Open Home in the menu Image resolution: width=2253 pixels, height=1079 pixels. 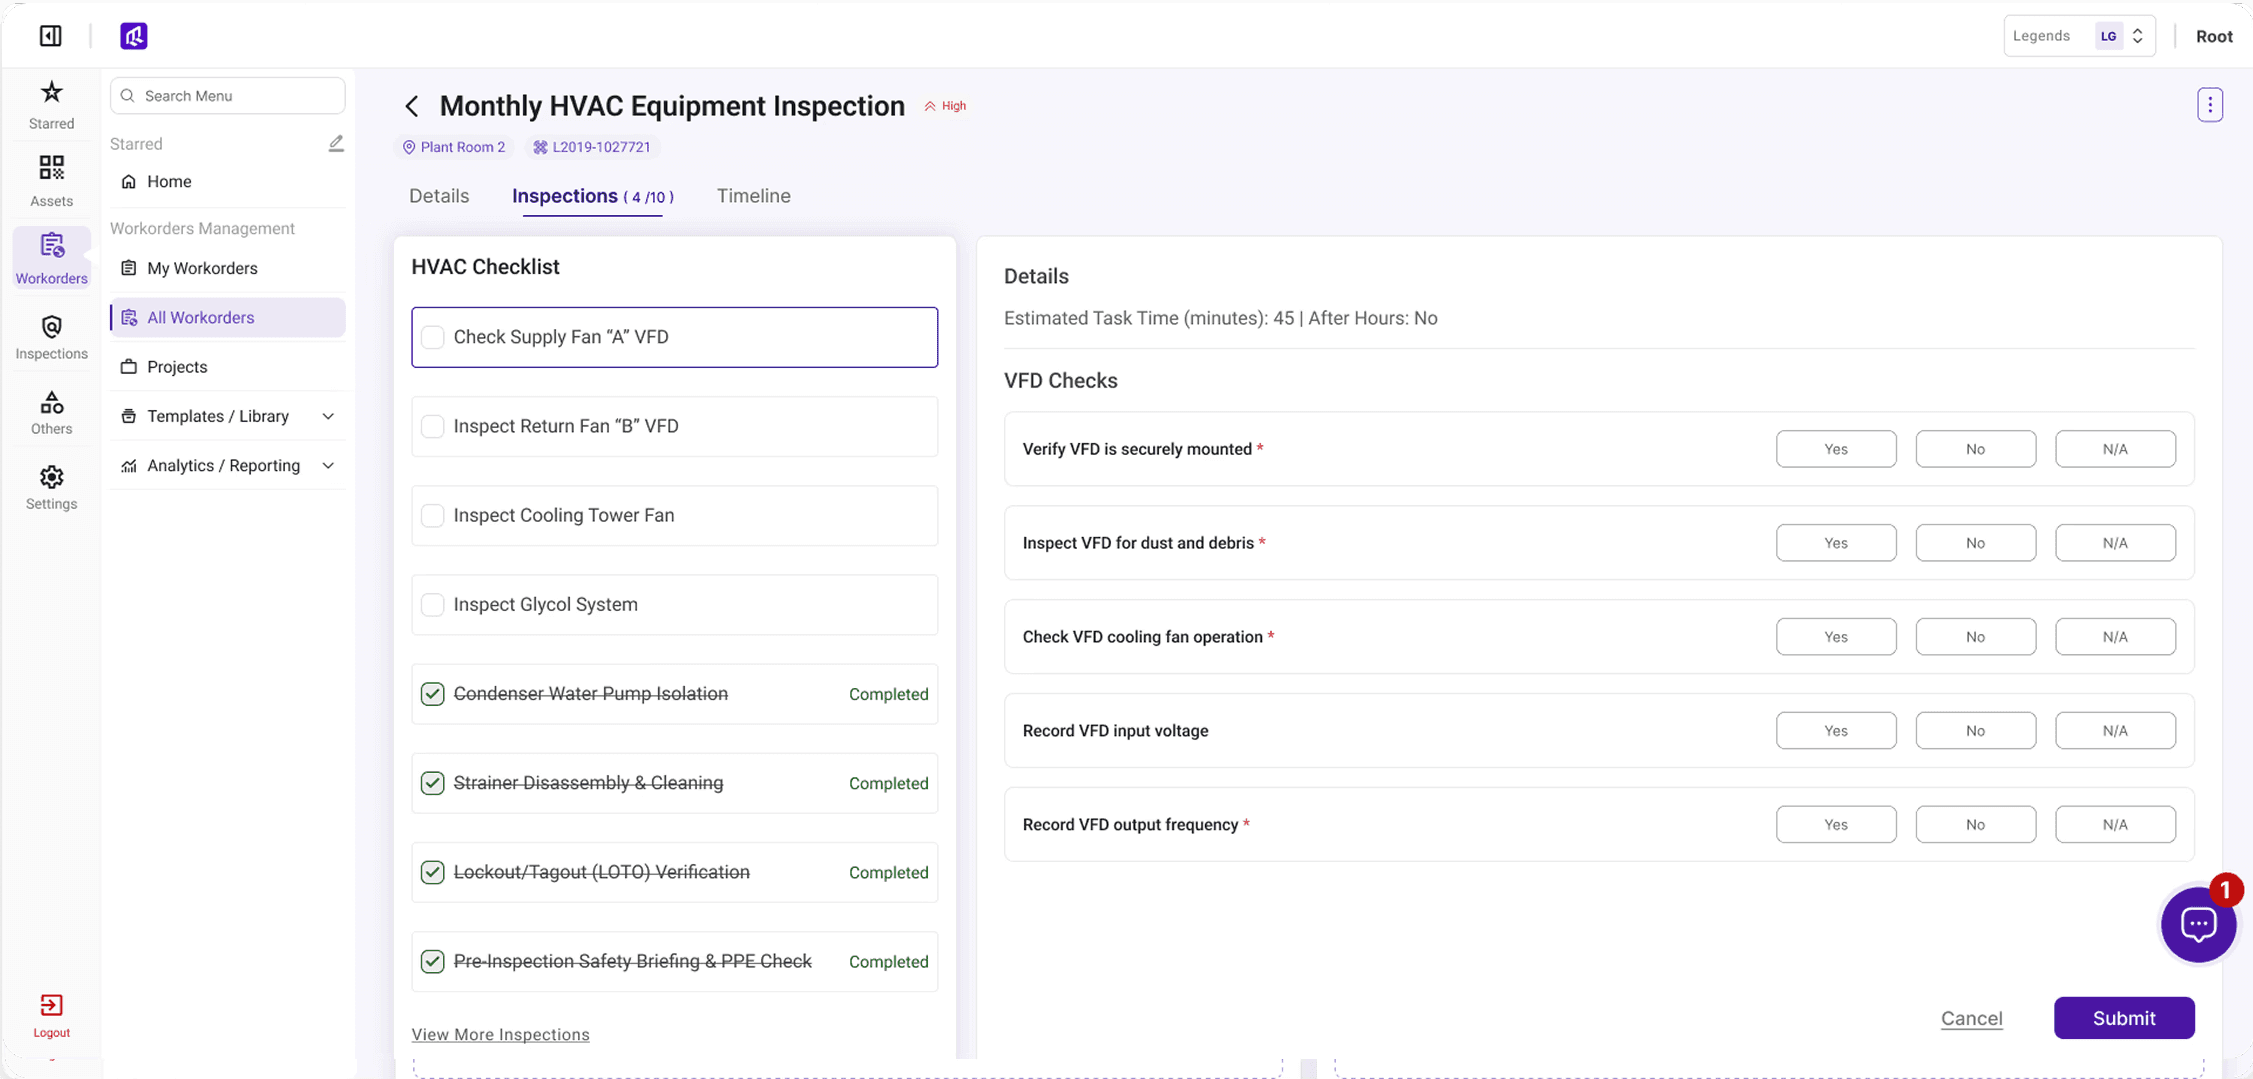point(228,181)
